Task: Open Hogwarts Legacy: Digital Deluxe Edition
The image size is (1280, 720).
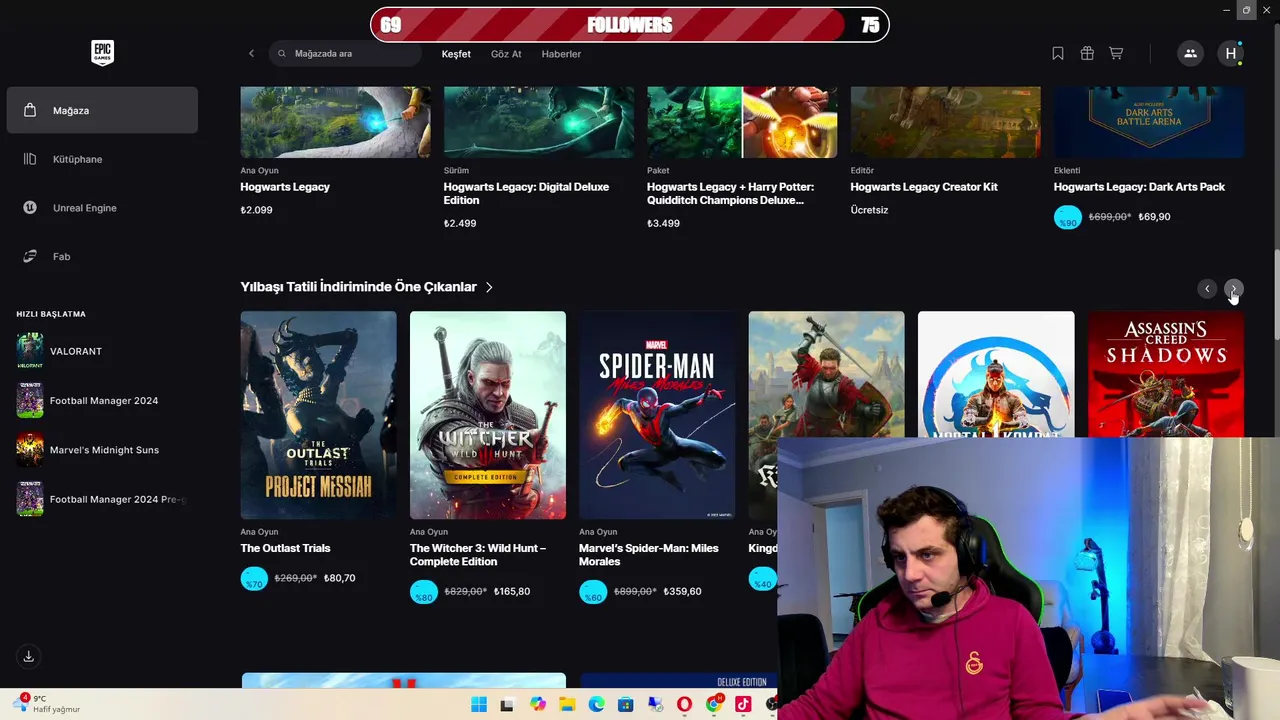Action: 526,193
